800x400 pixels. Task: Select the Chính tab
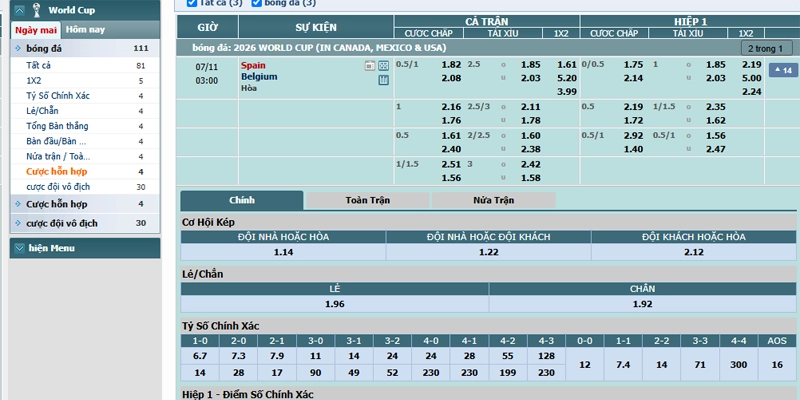pyautogui.click(x=242, y=200)
